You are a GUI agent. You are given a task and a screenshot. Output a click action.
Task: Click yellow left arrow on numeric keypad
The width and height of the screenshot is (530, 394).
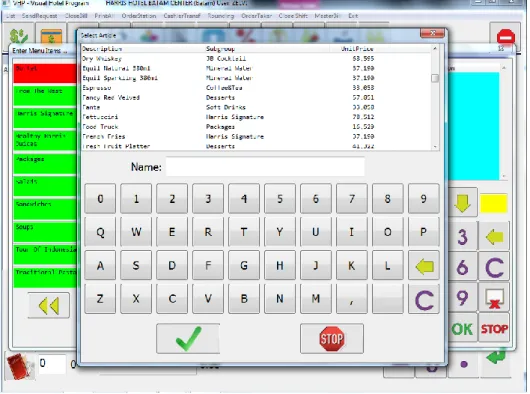pos(494,237)
